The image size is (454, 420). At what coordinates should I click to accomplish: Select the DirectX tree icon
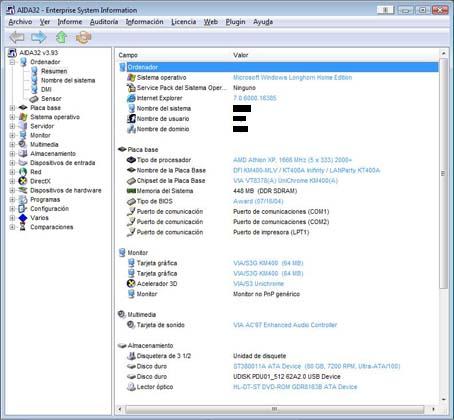23,181
